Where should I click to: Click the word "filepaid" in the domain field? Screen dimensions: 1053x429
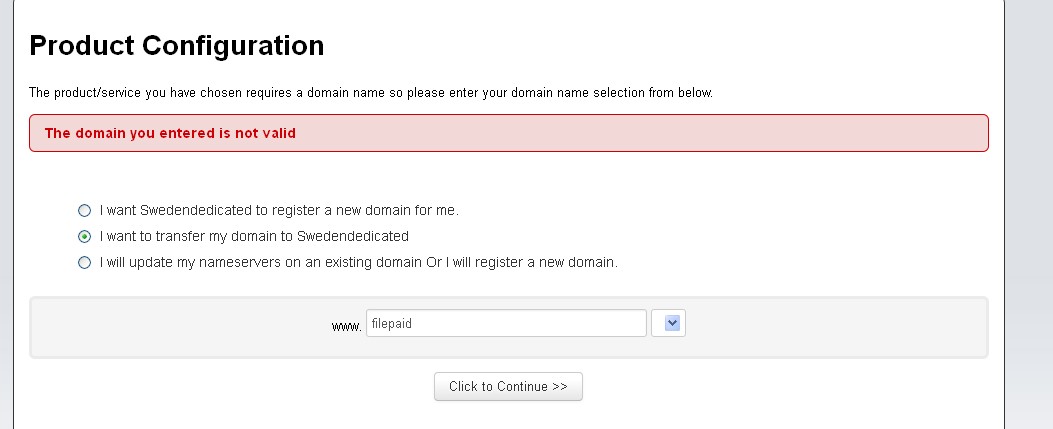[x=391, y=323]
